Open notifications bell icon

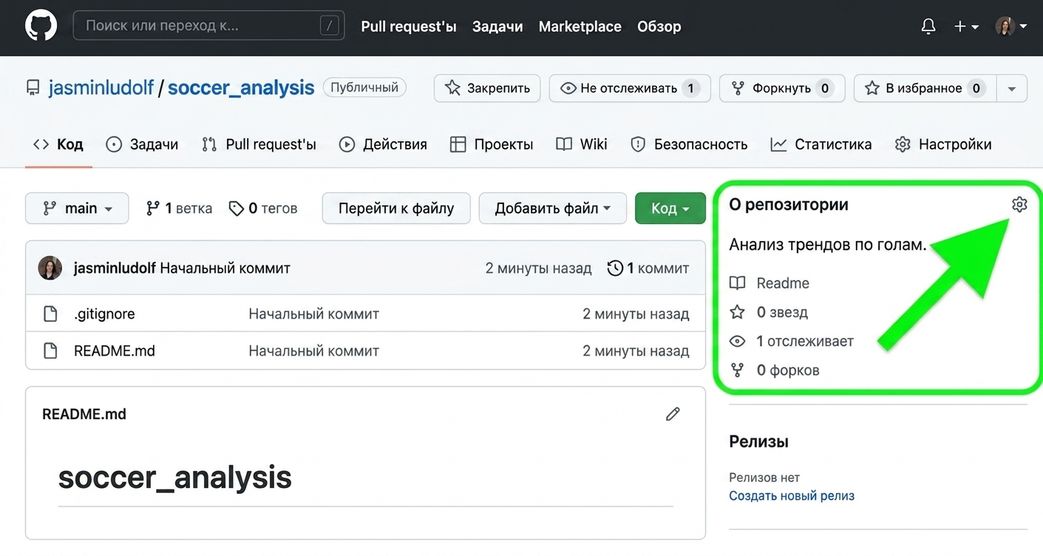[928, 27]
